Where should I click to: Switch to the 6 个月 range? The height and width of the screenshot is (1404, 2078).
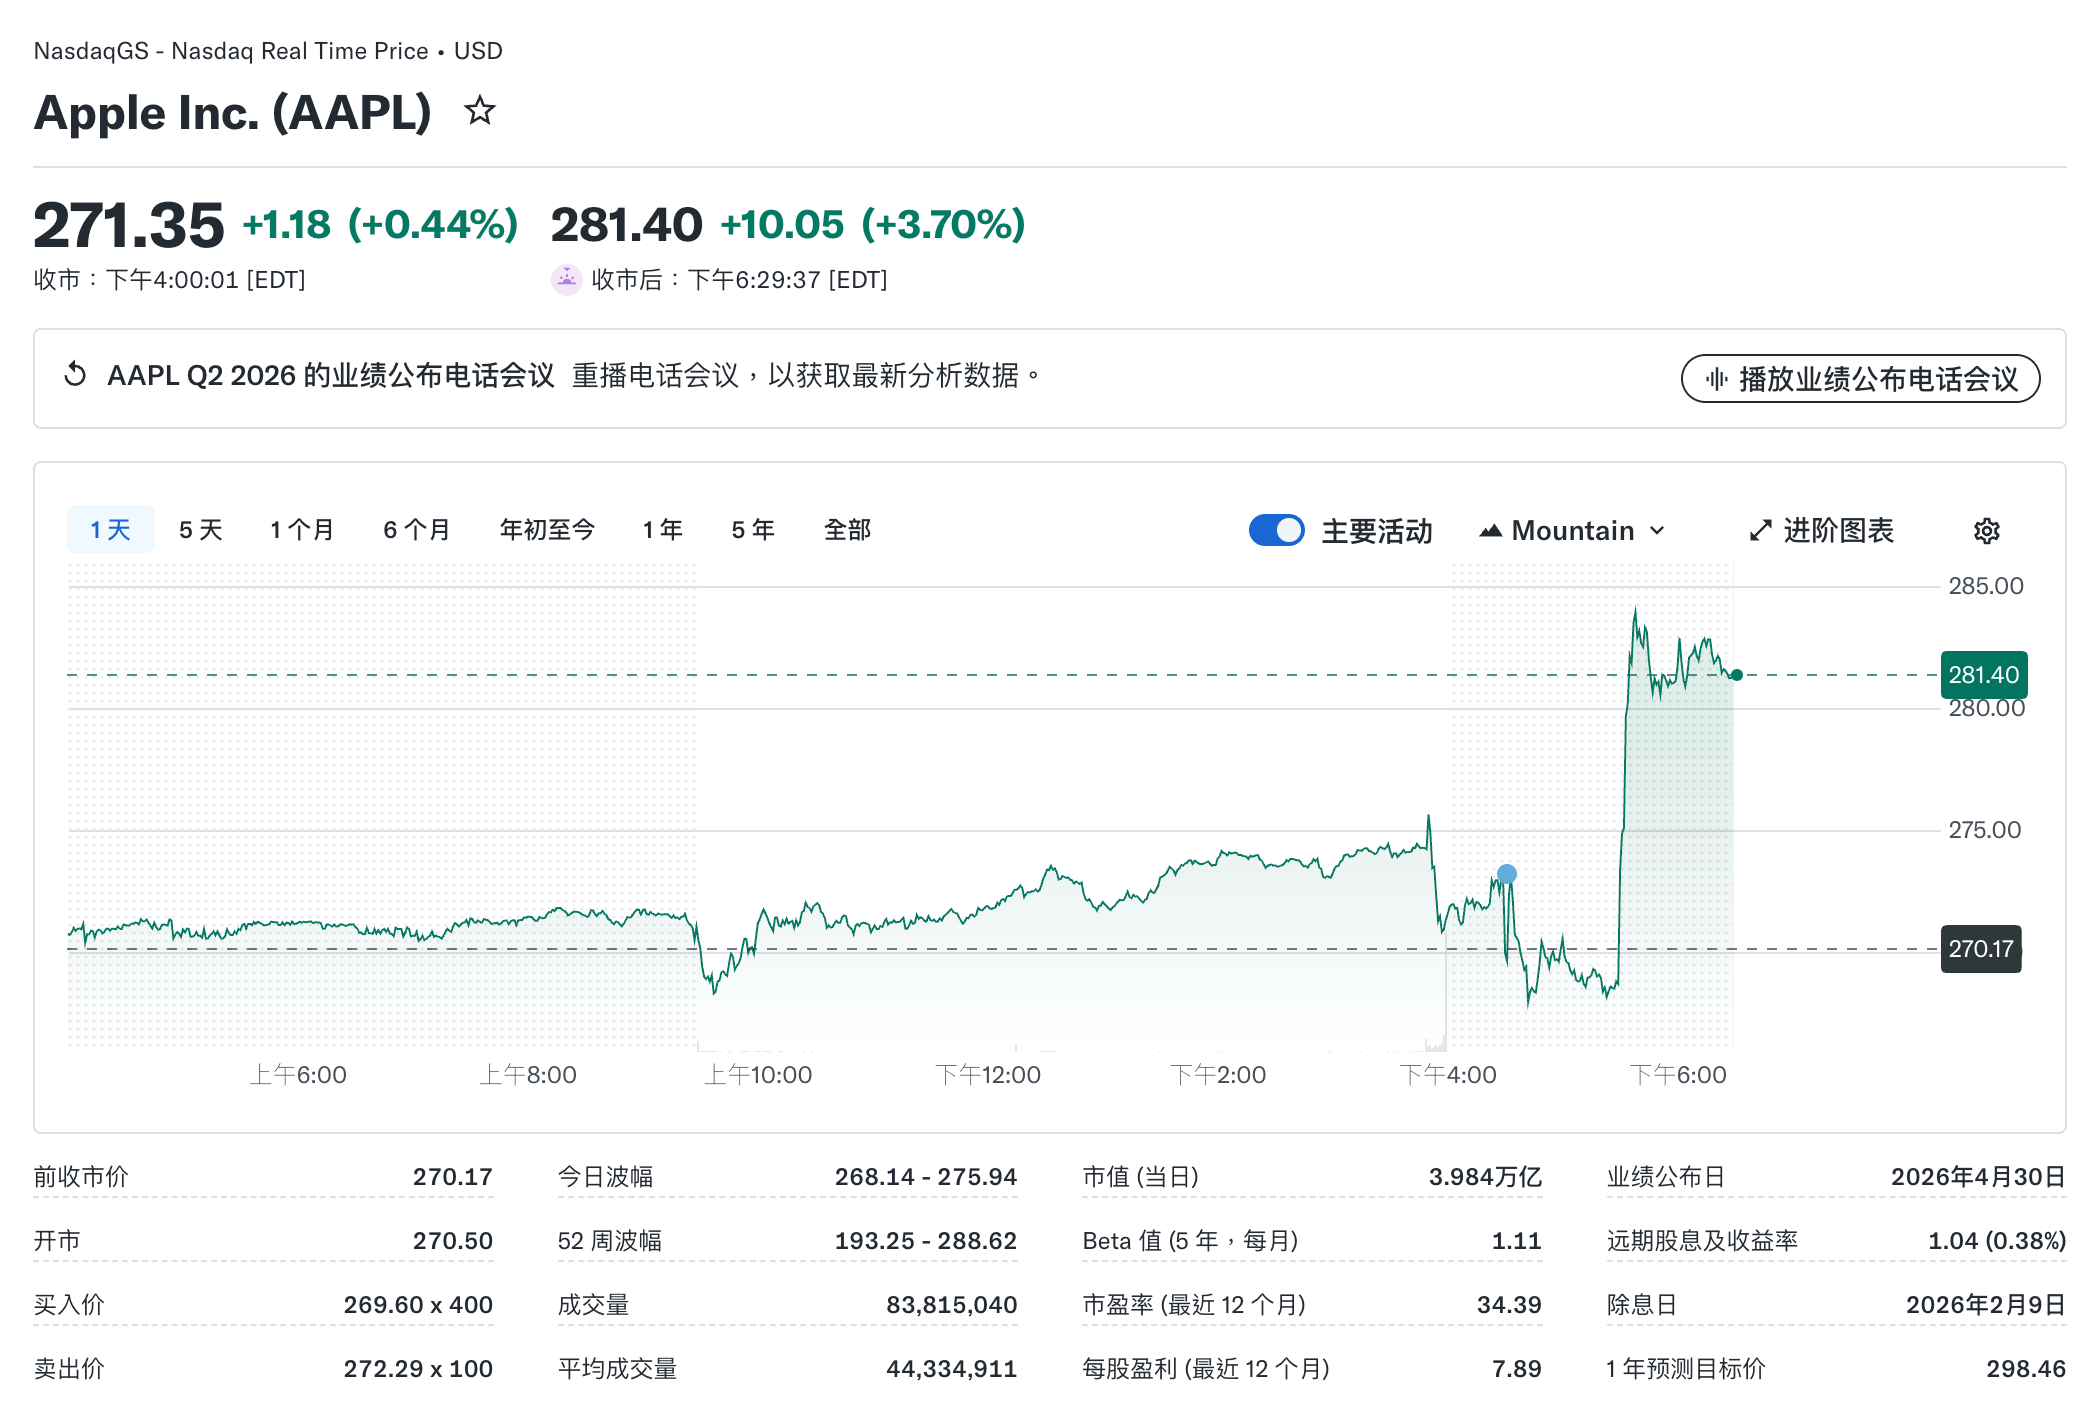click(x=417, y=529)
